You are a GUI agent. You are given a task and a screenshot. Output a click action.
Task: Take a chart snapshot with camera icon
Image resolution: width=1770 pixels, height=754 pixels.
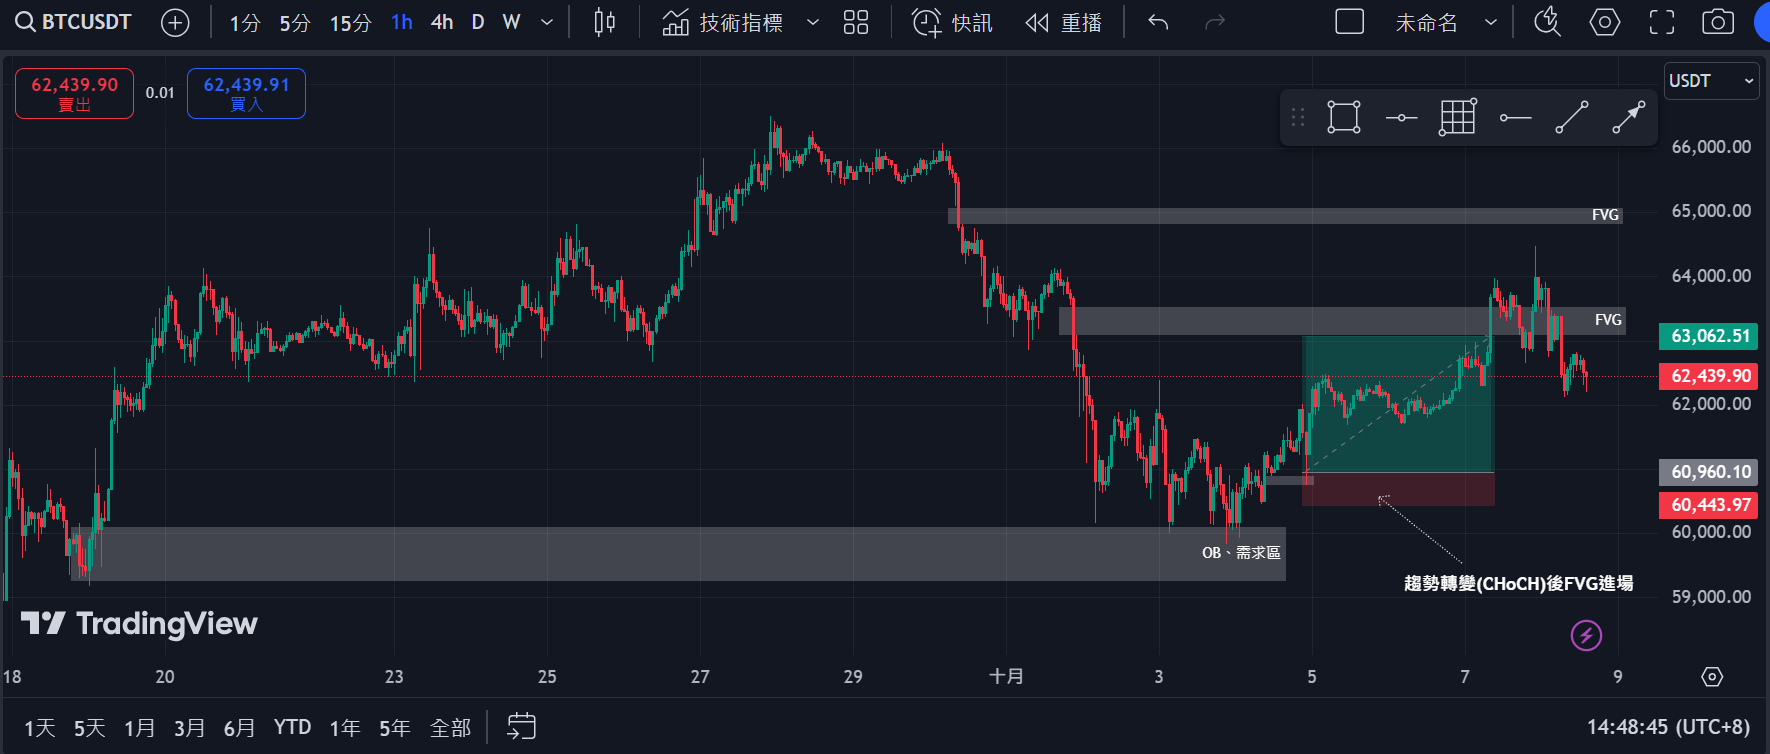(x=1718, y=22)
